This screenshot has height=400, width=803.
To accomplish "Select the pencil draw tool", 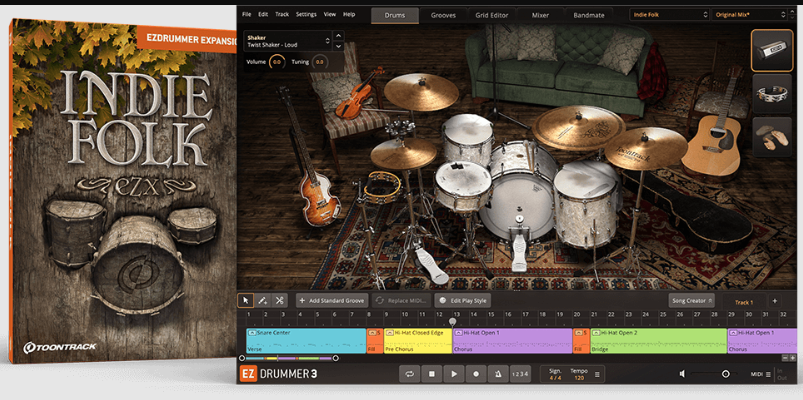I will [x=262, y=301].
